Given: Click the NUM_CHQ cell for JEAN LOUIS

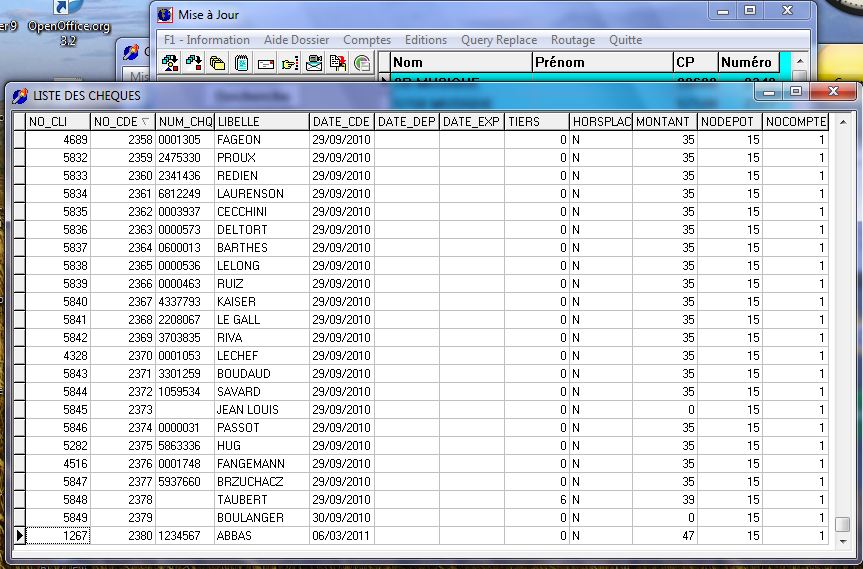Looking at the screenshot, I should click(x=184, y=410).
